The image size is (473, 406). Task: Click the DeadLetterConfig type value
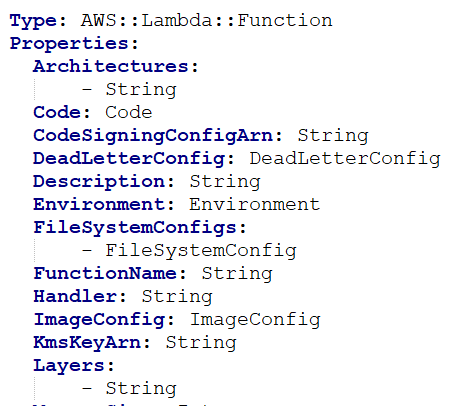tap(345, 159)
